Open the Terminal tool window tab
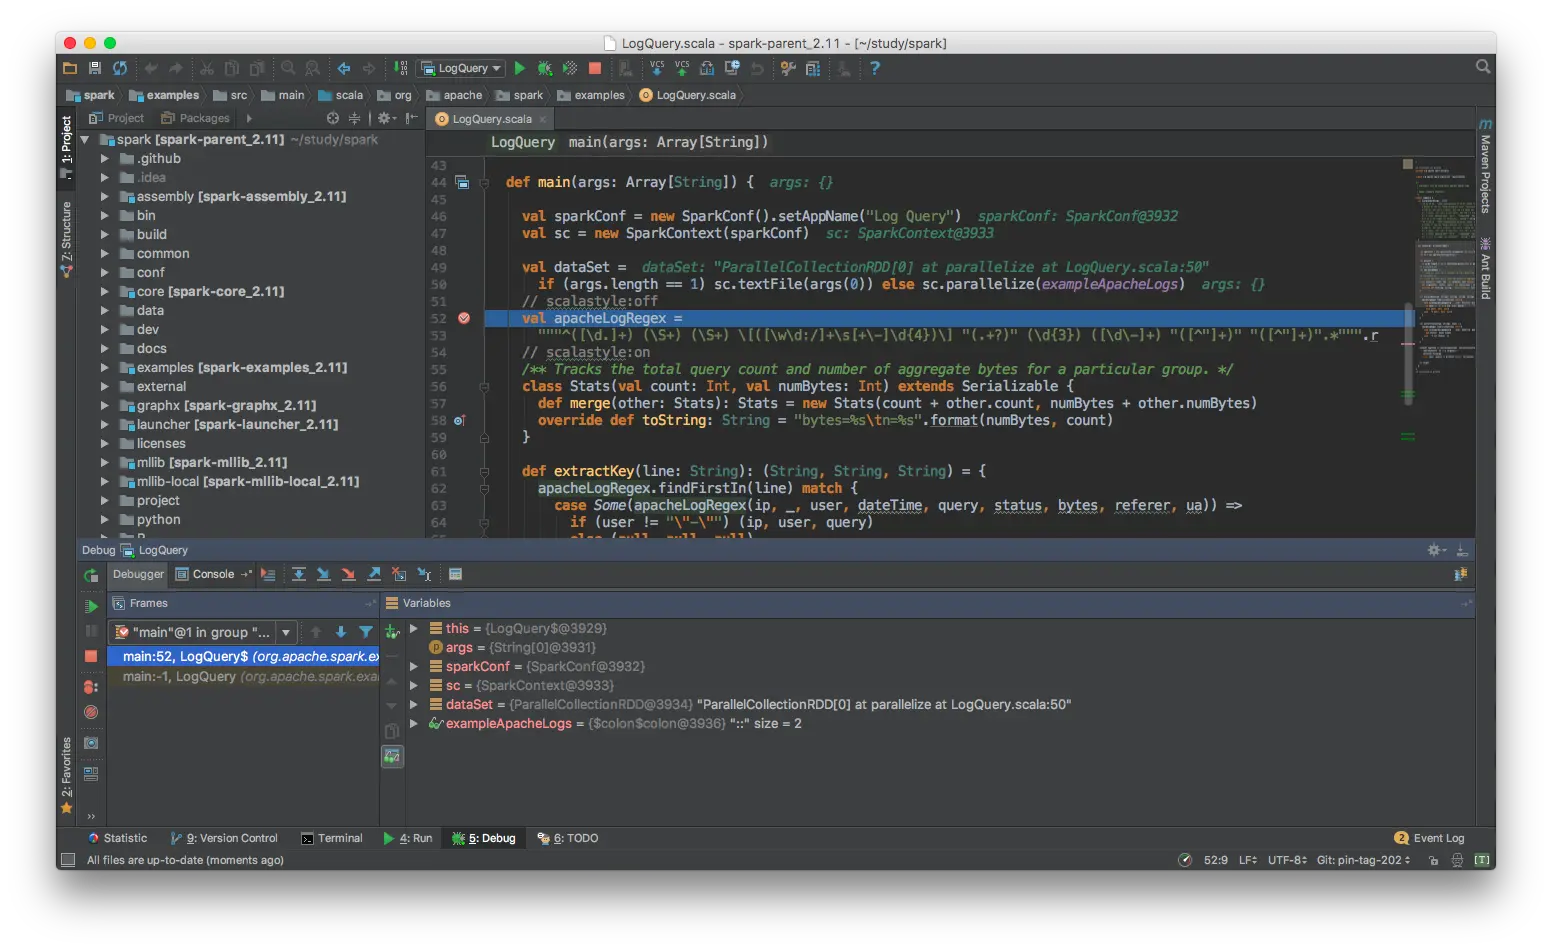Image resolution: width=1552 pixels, height=950 pixels. coord(332,838)
